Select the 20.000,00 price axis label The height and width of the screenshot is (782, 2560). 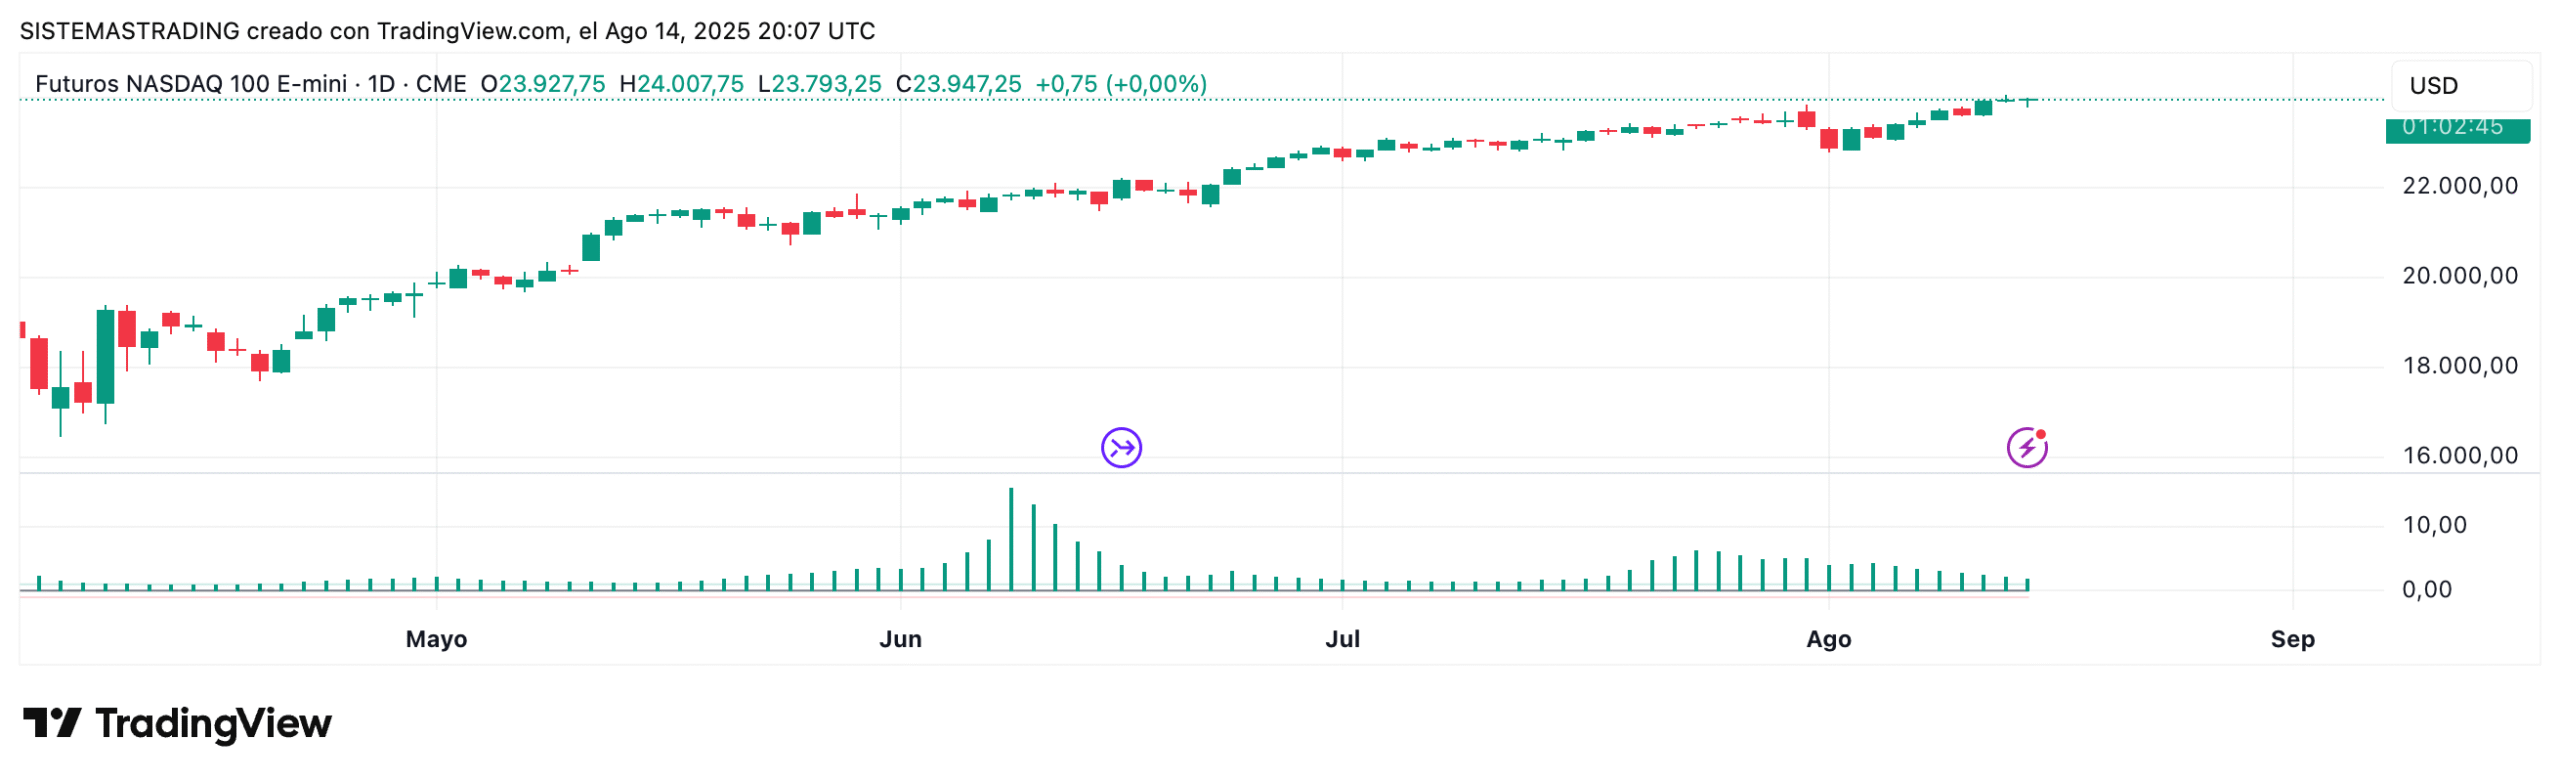pos(2459,276)
